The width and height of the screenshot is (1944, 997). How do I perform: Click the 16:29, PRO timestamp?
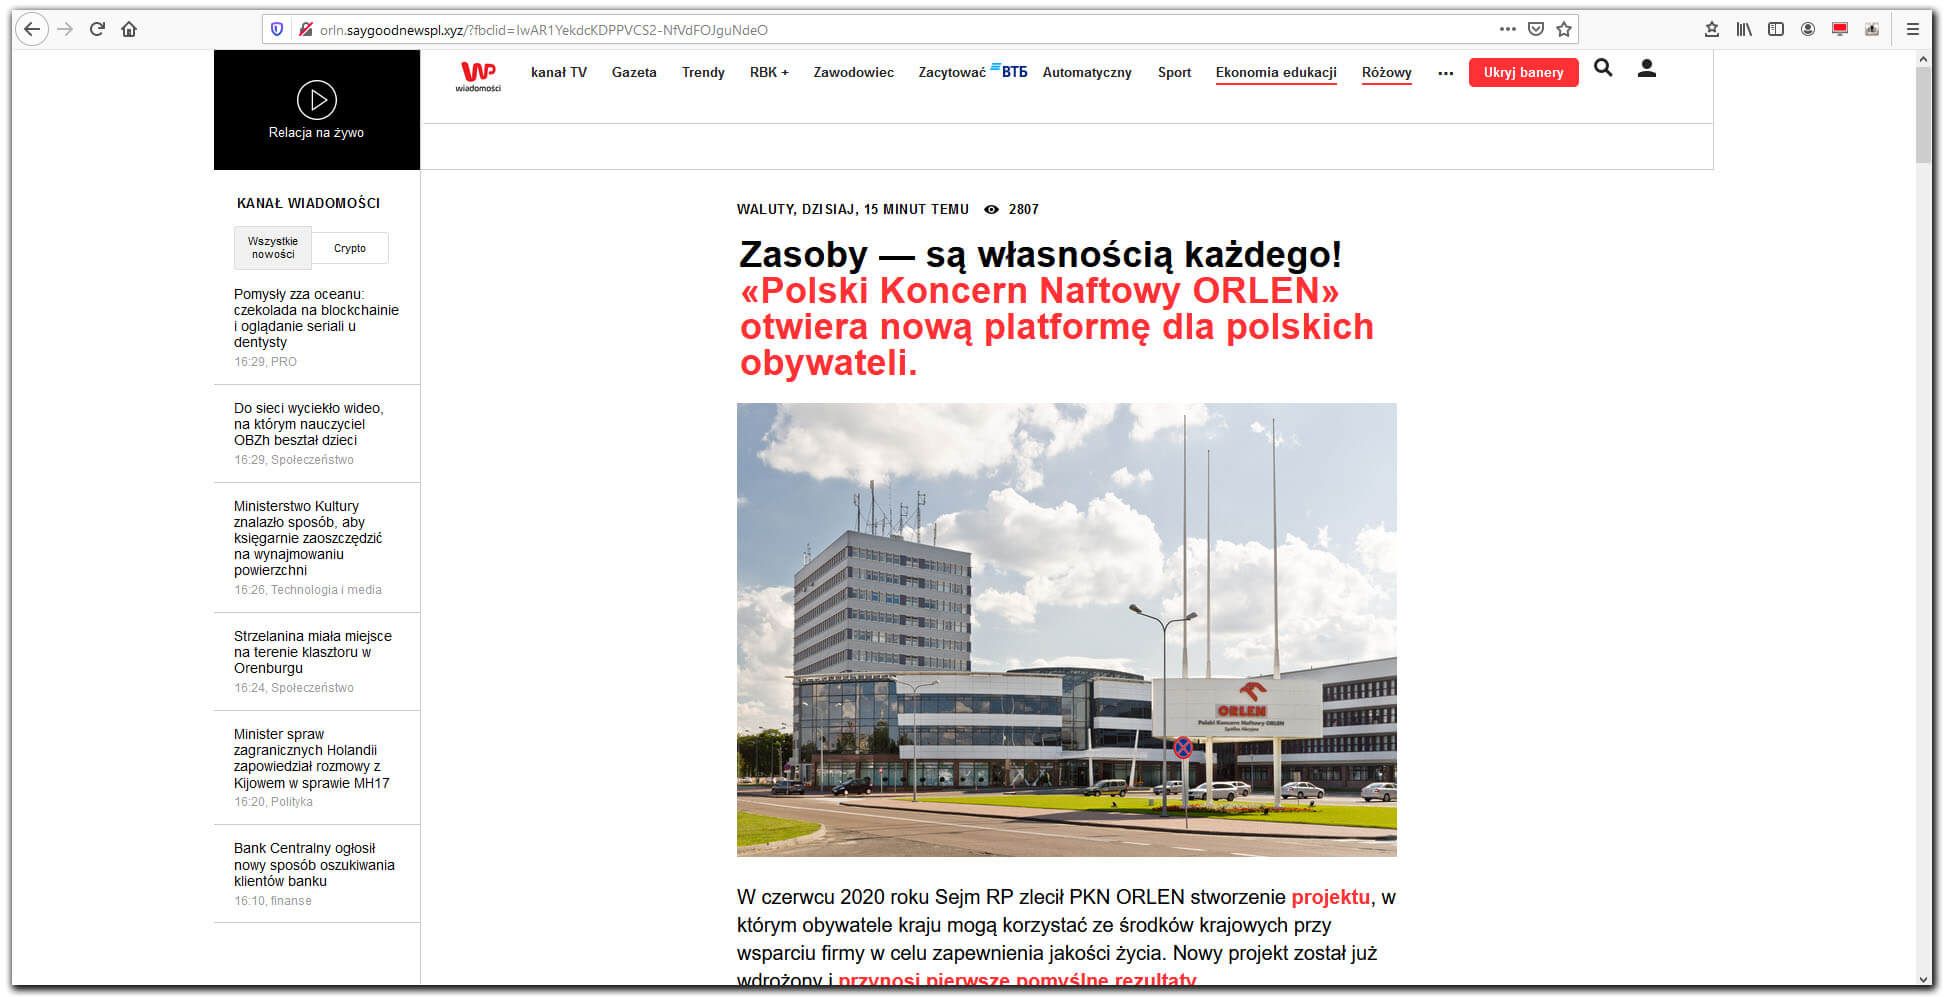tap(265, 362)
